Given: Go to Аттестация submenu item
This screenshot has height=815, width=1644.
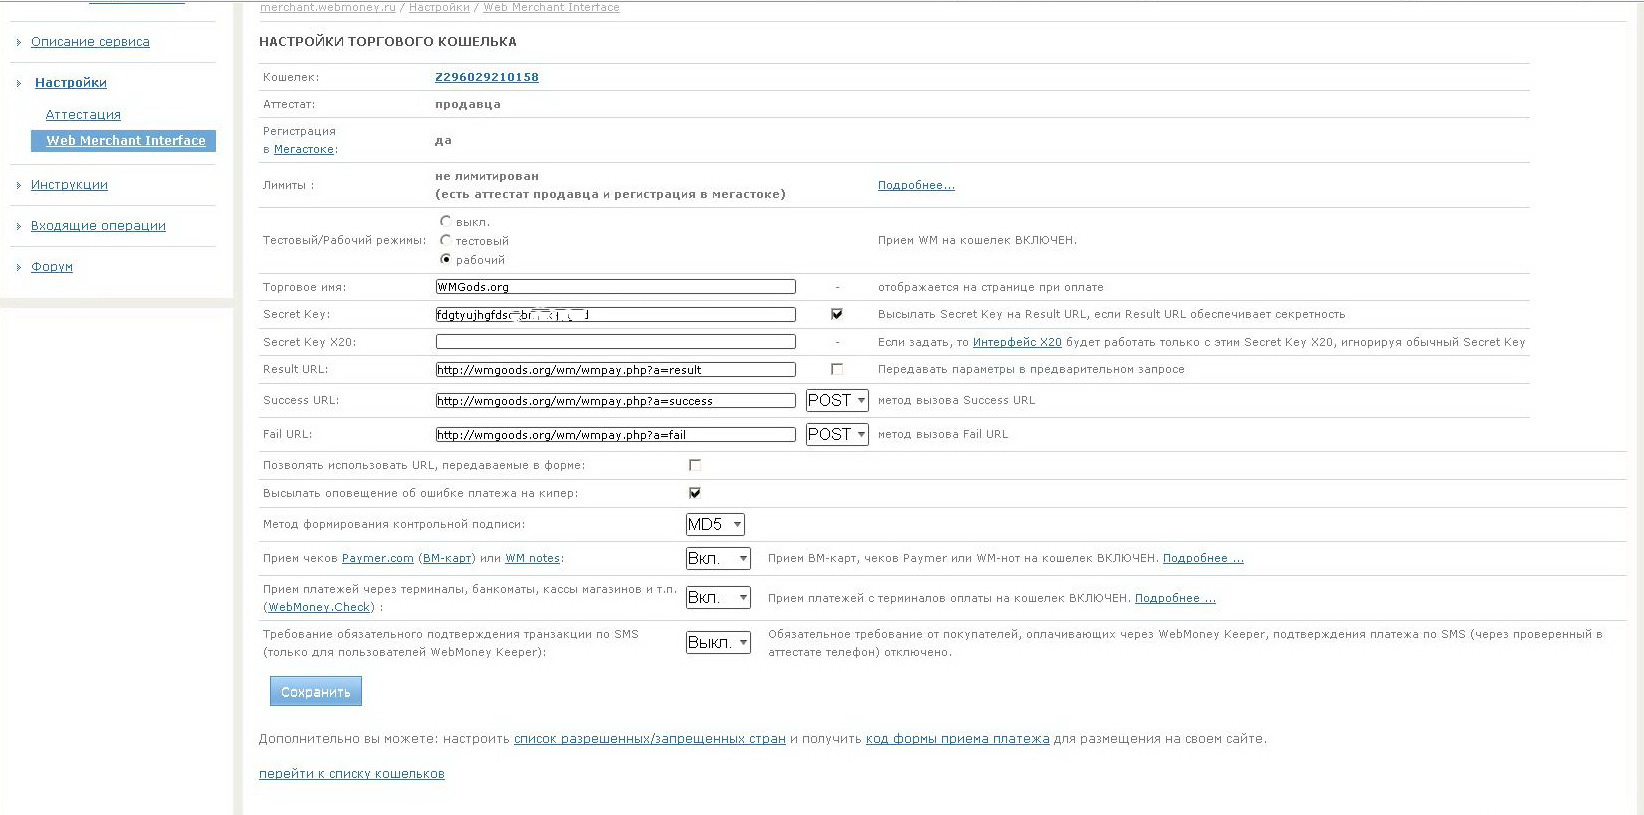Looking at the screenshot, I should coord(83,115).
